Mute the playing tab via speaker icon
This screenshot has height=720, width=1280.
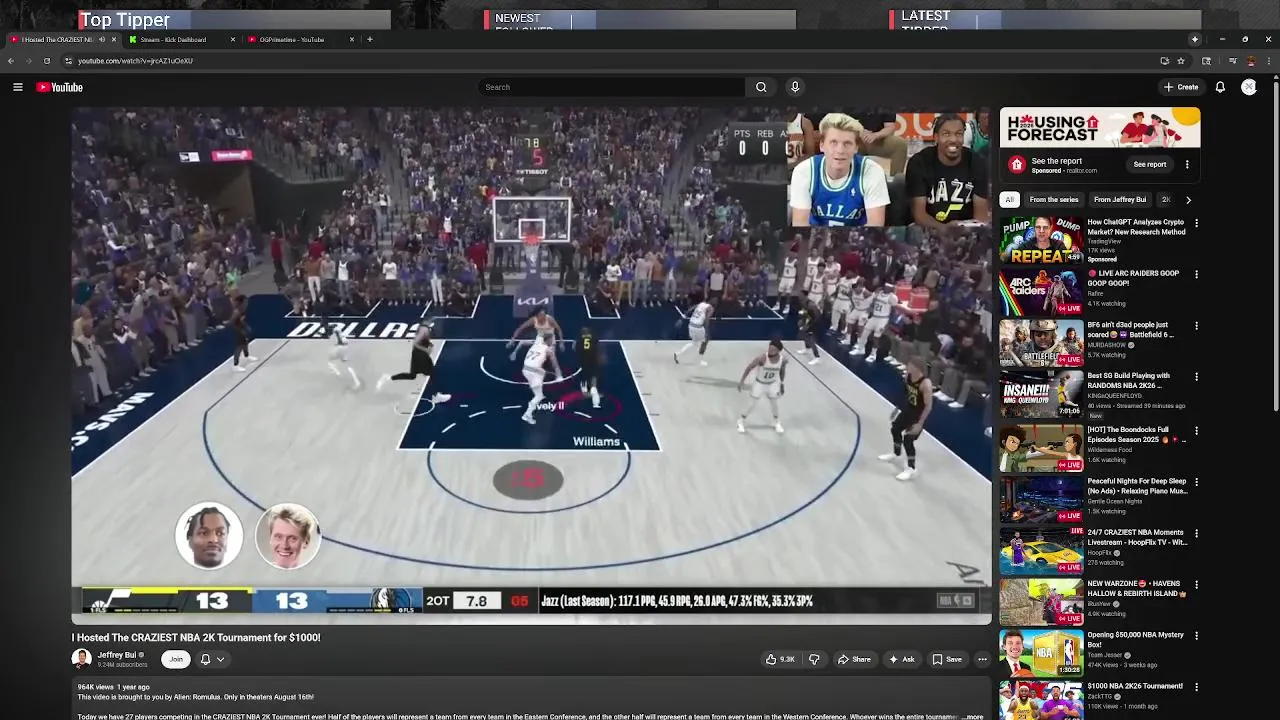(102, 40)
